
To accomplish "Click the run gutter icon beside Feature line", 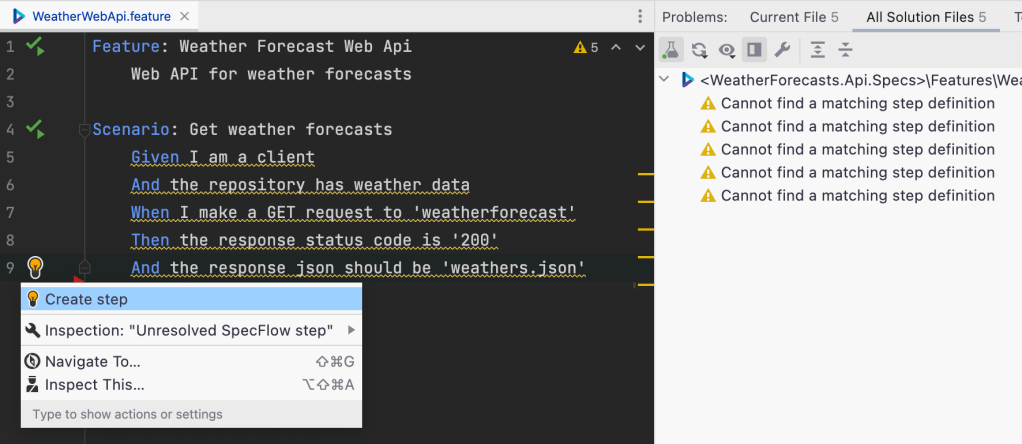I will pos(36,46).
